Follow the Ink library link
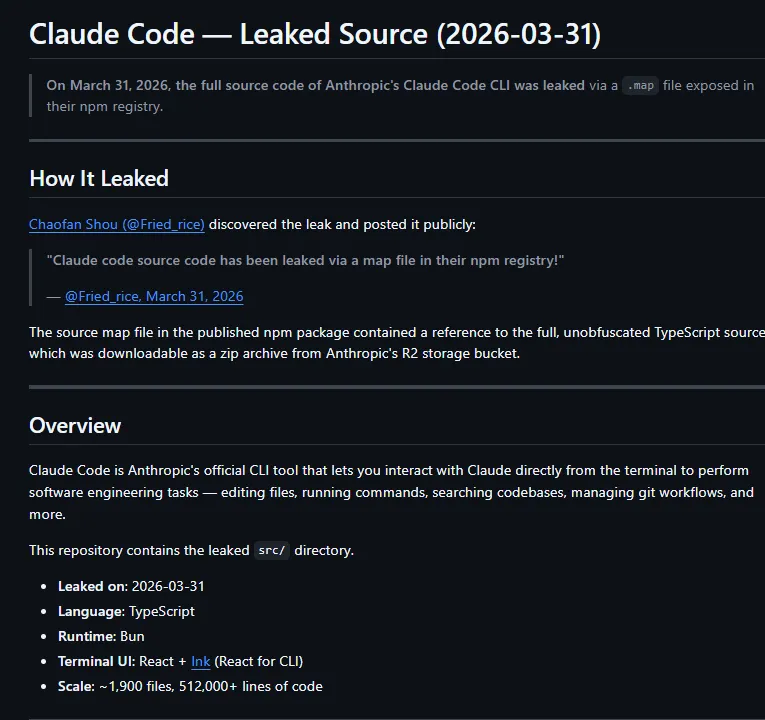The height and width of the screenshot is (720, 765). pos(201,661)
